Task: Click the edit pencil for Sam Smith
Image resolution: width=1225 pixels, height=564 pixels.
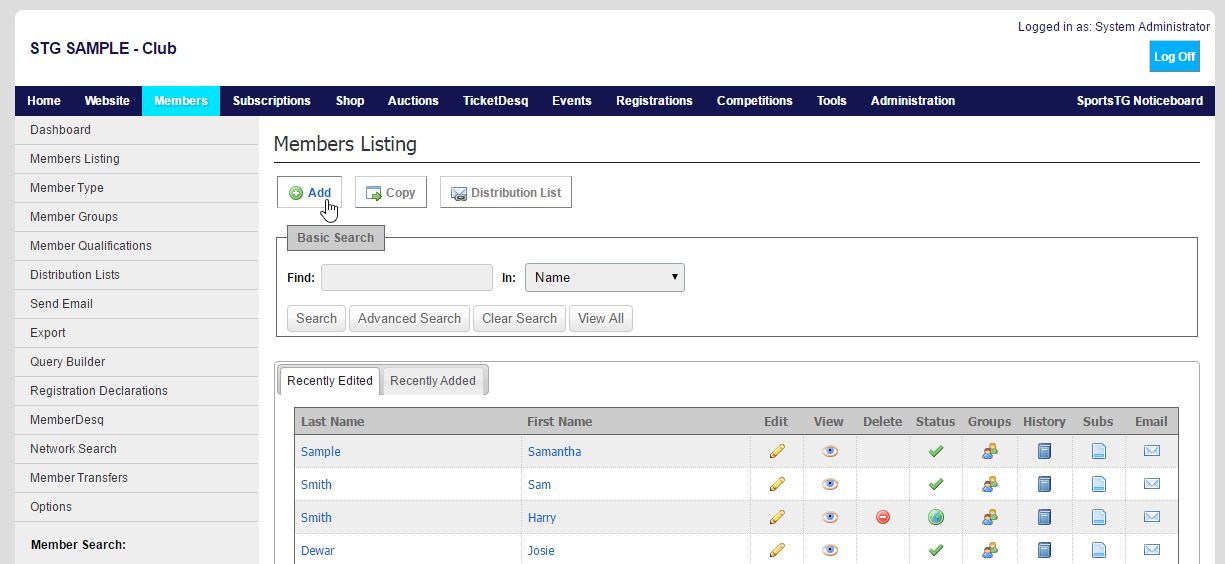Action: coord(777,484)
